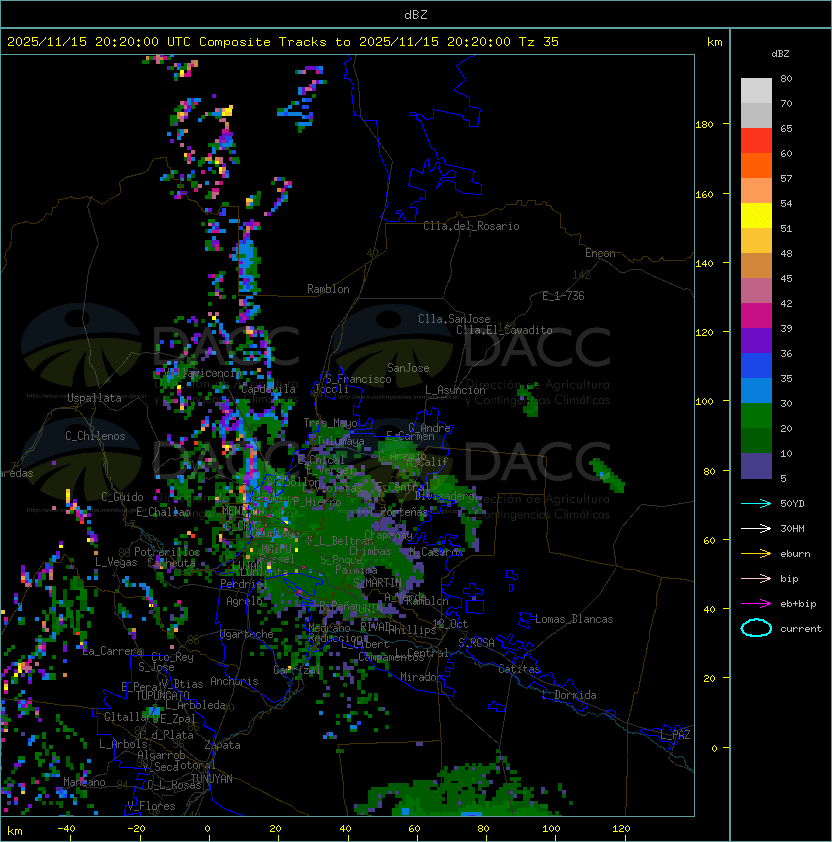
Task: Pick the bright yellow 54 dBZ swatch
Action: [756, 216]
